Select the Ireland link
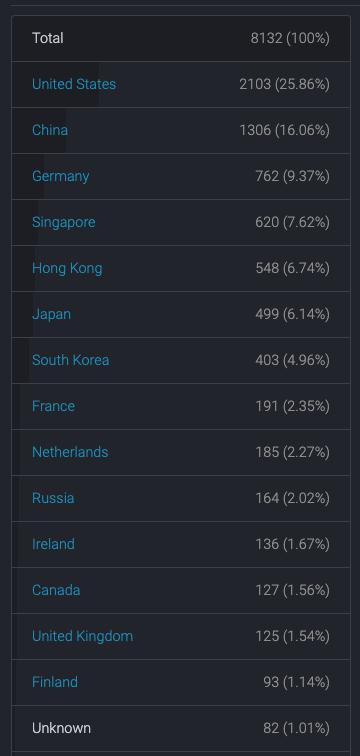 (53, 544)
